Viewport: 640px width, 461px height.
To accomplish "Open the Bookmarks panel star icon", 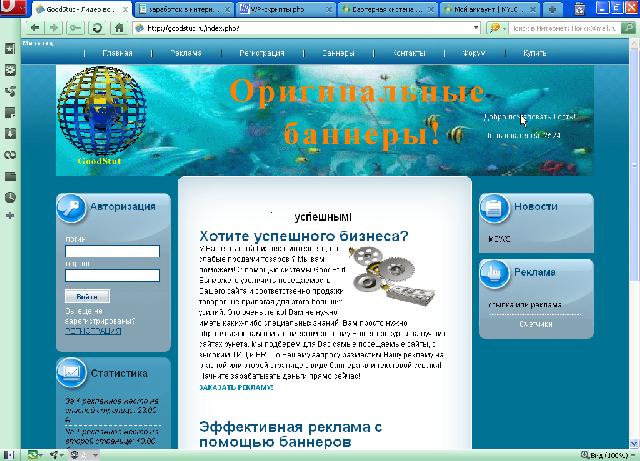I will click(x=9, y=50).
